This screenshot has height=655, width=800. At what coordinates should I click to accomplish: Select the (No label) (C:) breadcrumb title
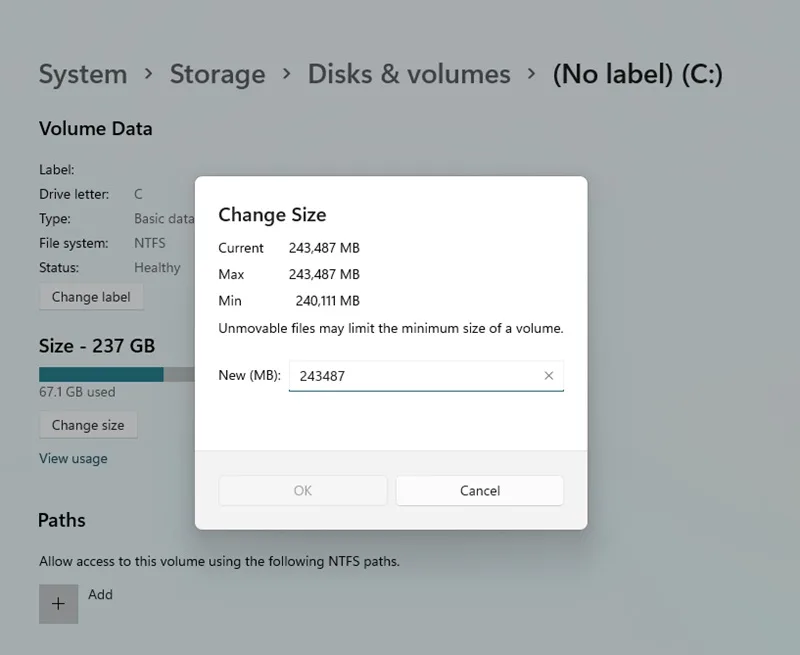pos(638,74)
